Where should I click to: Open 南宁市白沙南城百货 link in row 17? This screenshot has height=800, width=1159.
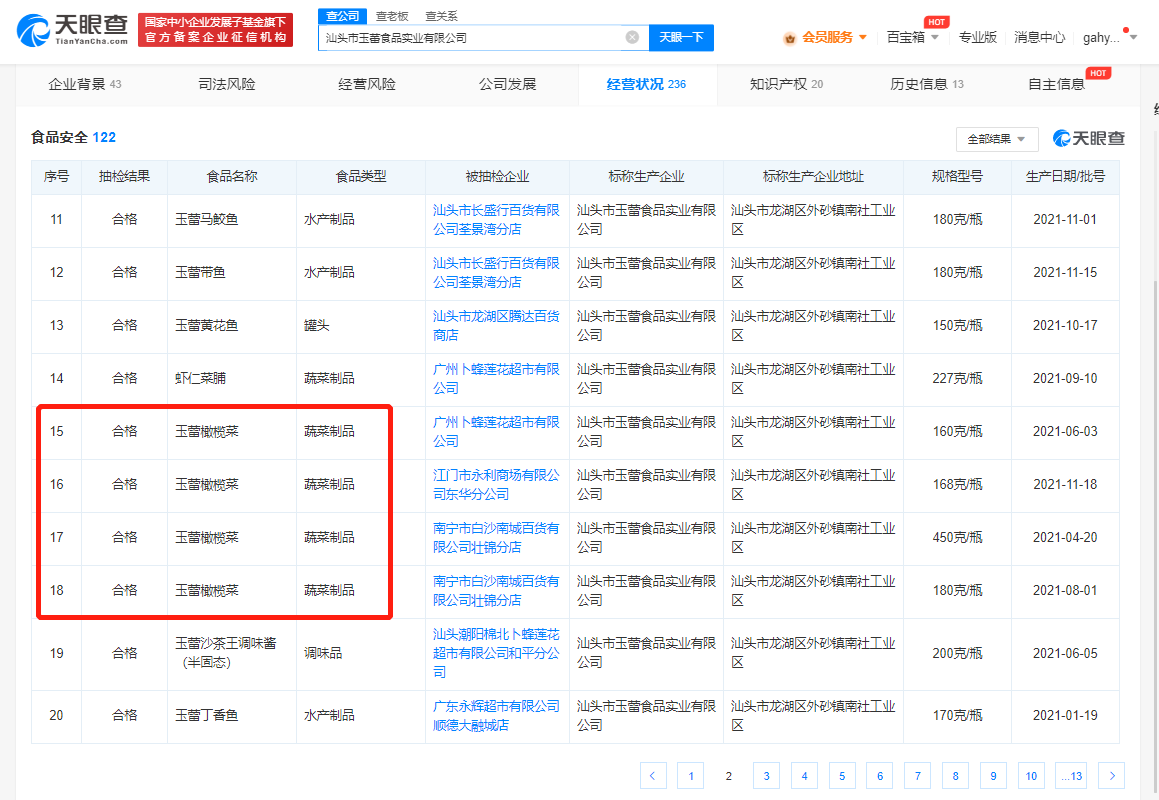click(x=496, y=538)
